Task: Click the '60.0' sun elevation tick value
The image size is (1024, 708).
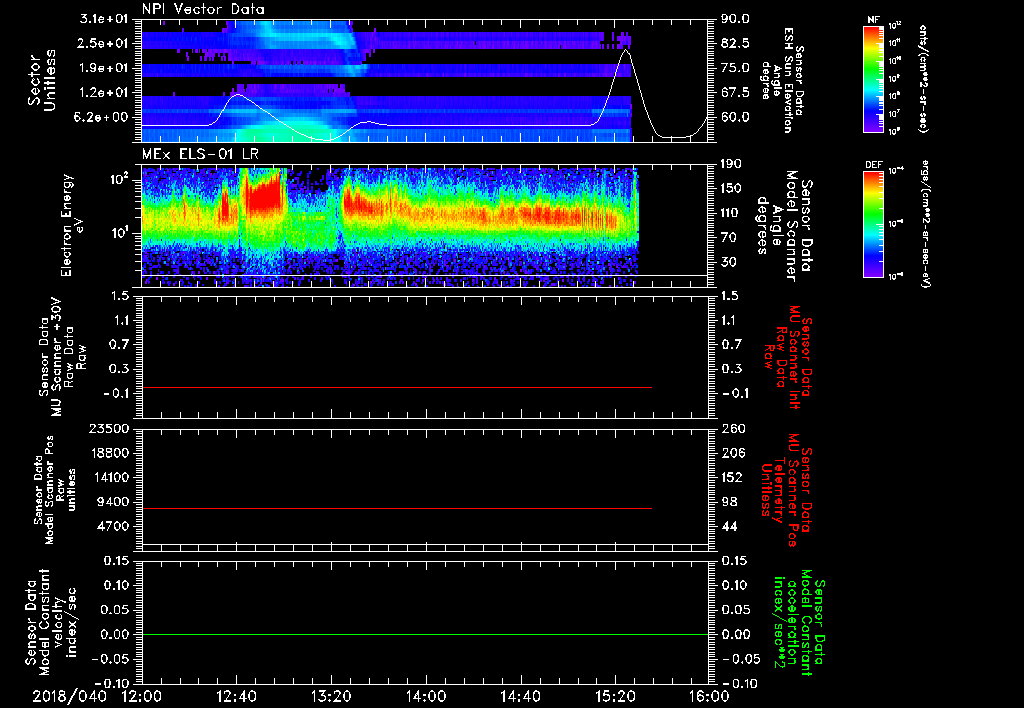Action: pyautogui.click(x=735, y=118)
